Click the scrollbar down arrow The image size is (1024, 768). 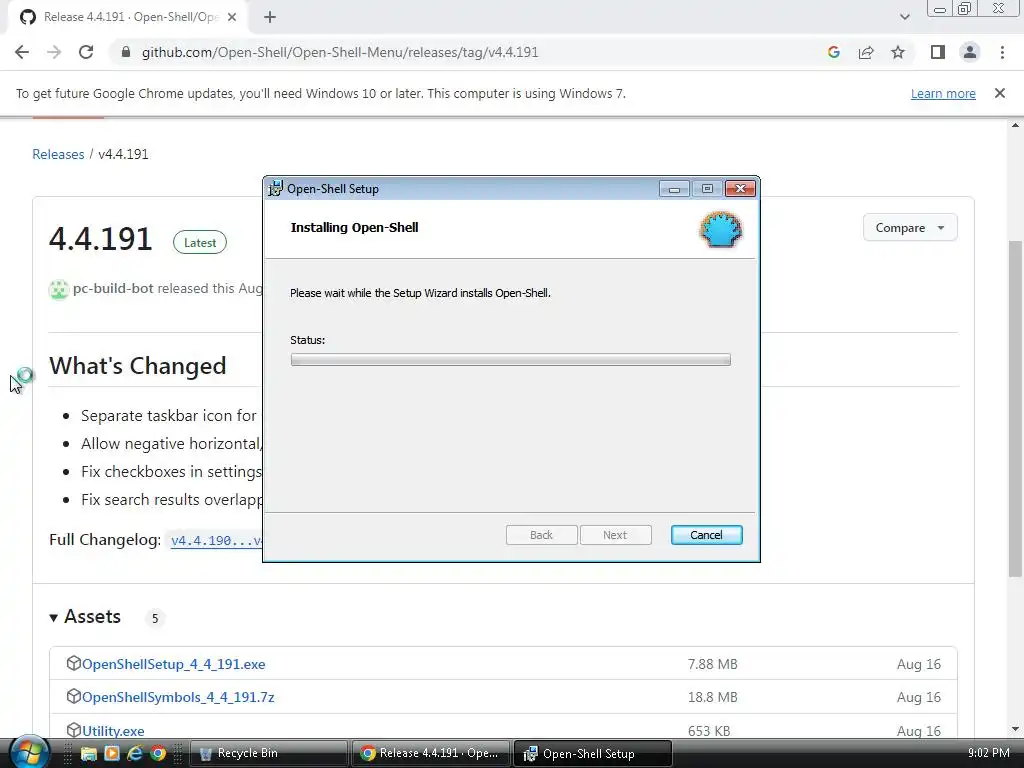point(1015,729)
